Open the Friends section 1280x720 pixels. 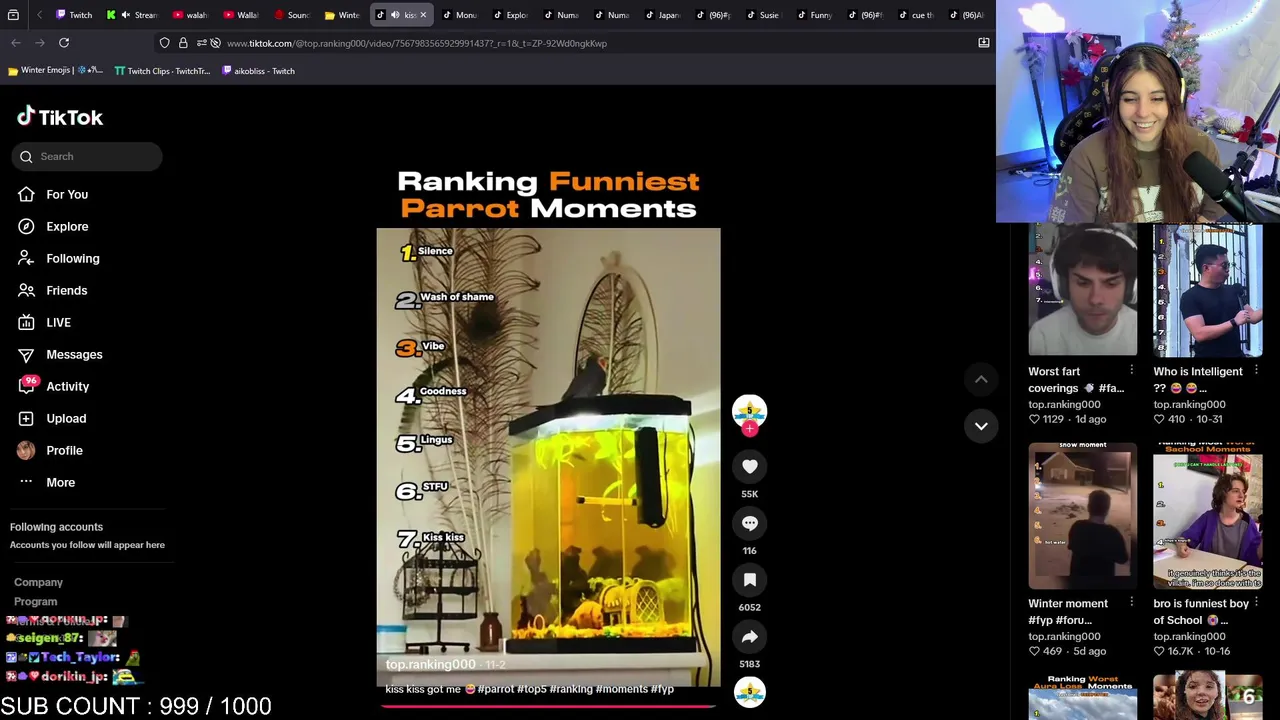pyautogui.click(x=66, y=290)
